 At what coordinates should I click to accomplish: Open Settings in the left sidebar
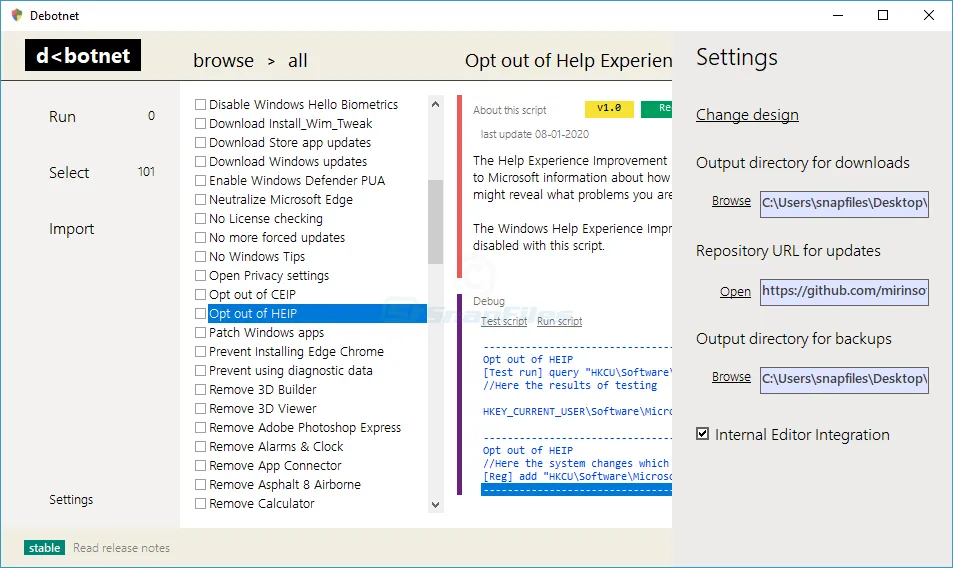point(71,499)
